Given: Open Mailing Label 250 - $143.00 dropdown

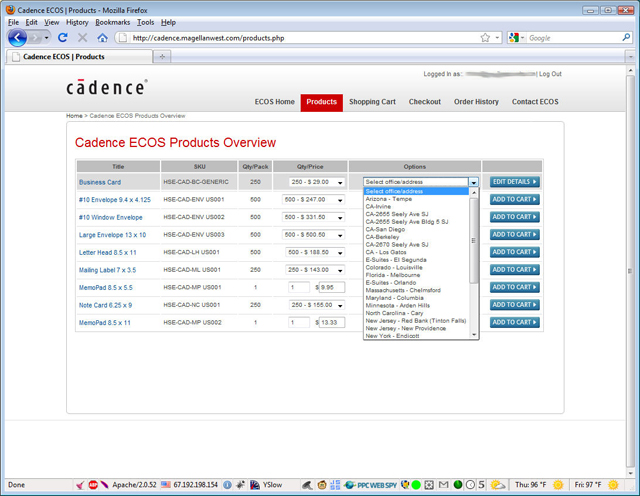Looking at the screenshot, I should point(315,270).
